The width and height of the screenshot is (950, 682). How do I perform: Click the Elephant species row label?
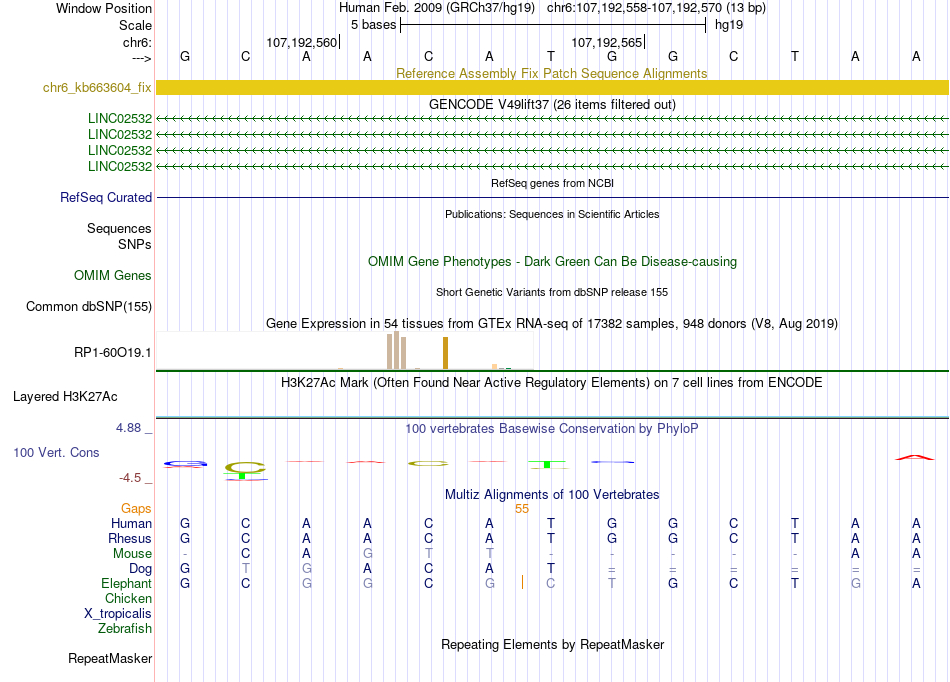click(126, 583)
